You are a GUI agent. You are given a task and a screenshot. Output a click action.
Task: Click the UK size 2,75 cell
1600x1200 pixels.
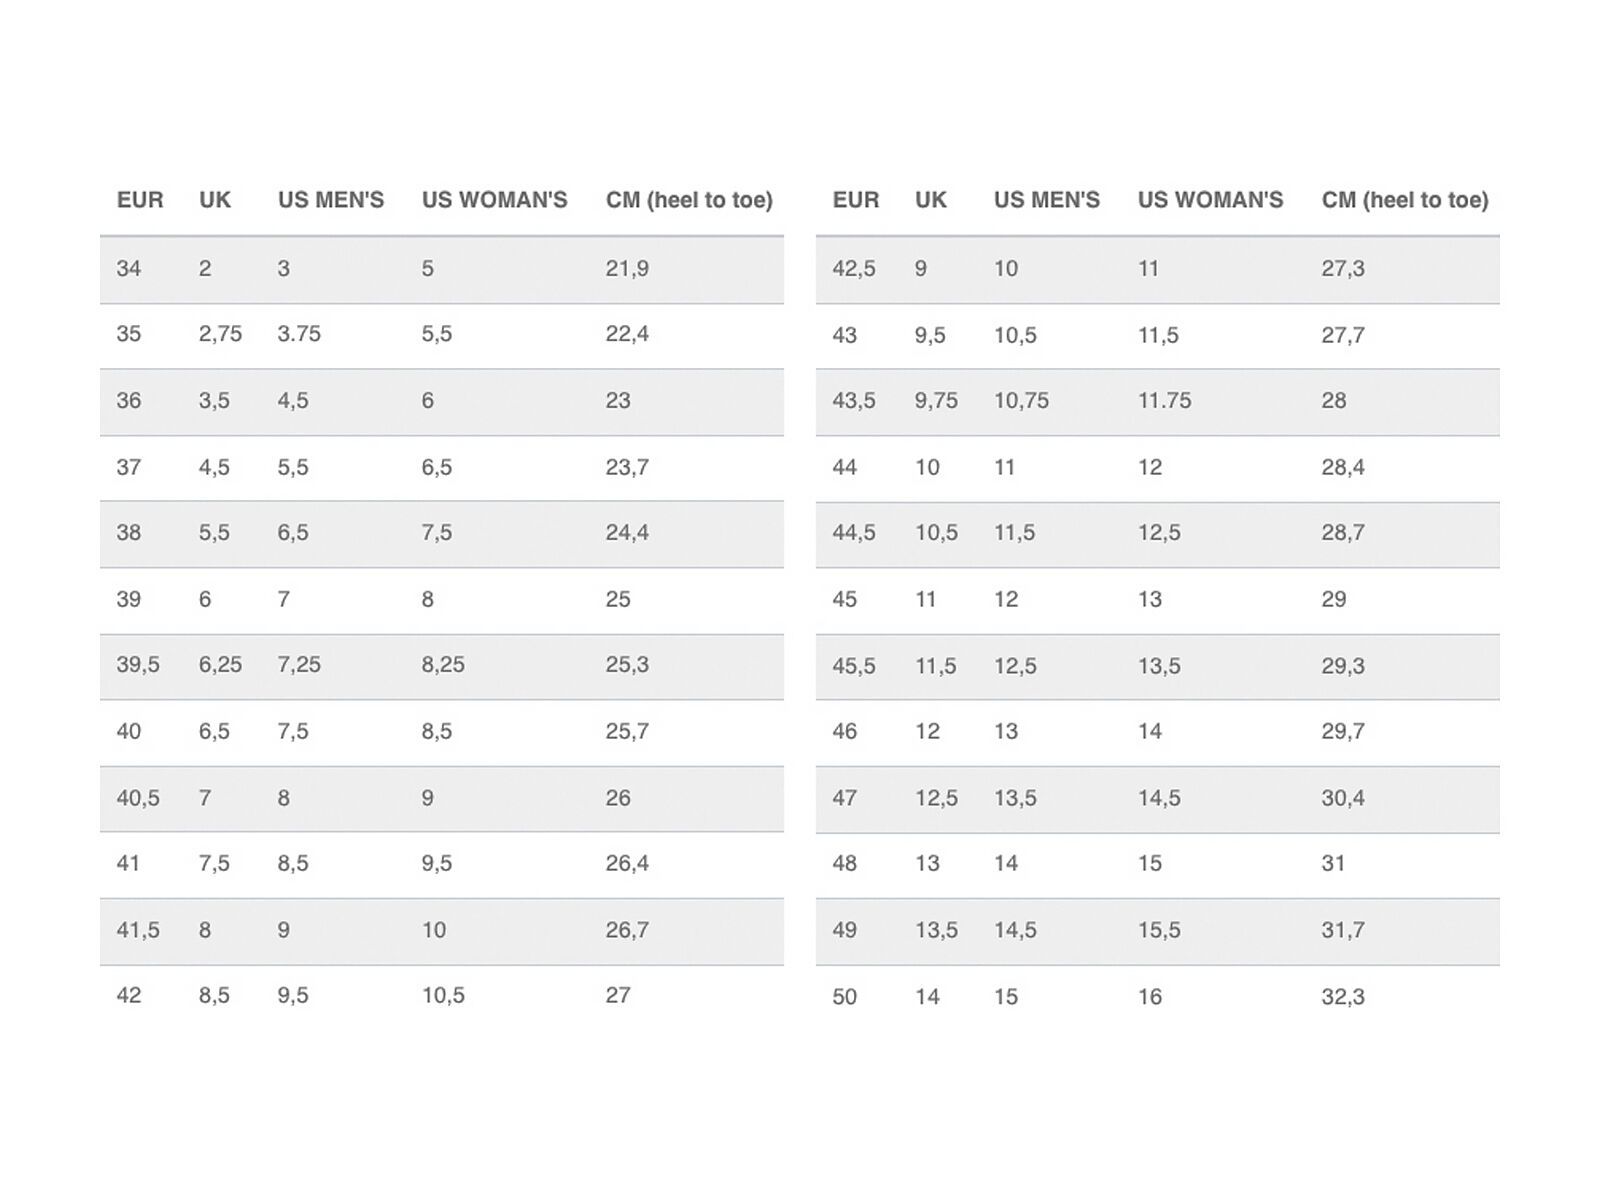click(220, 334)
